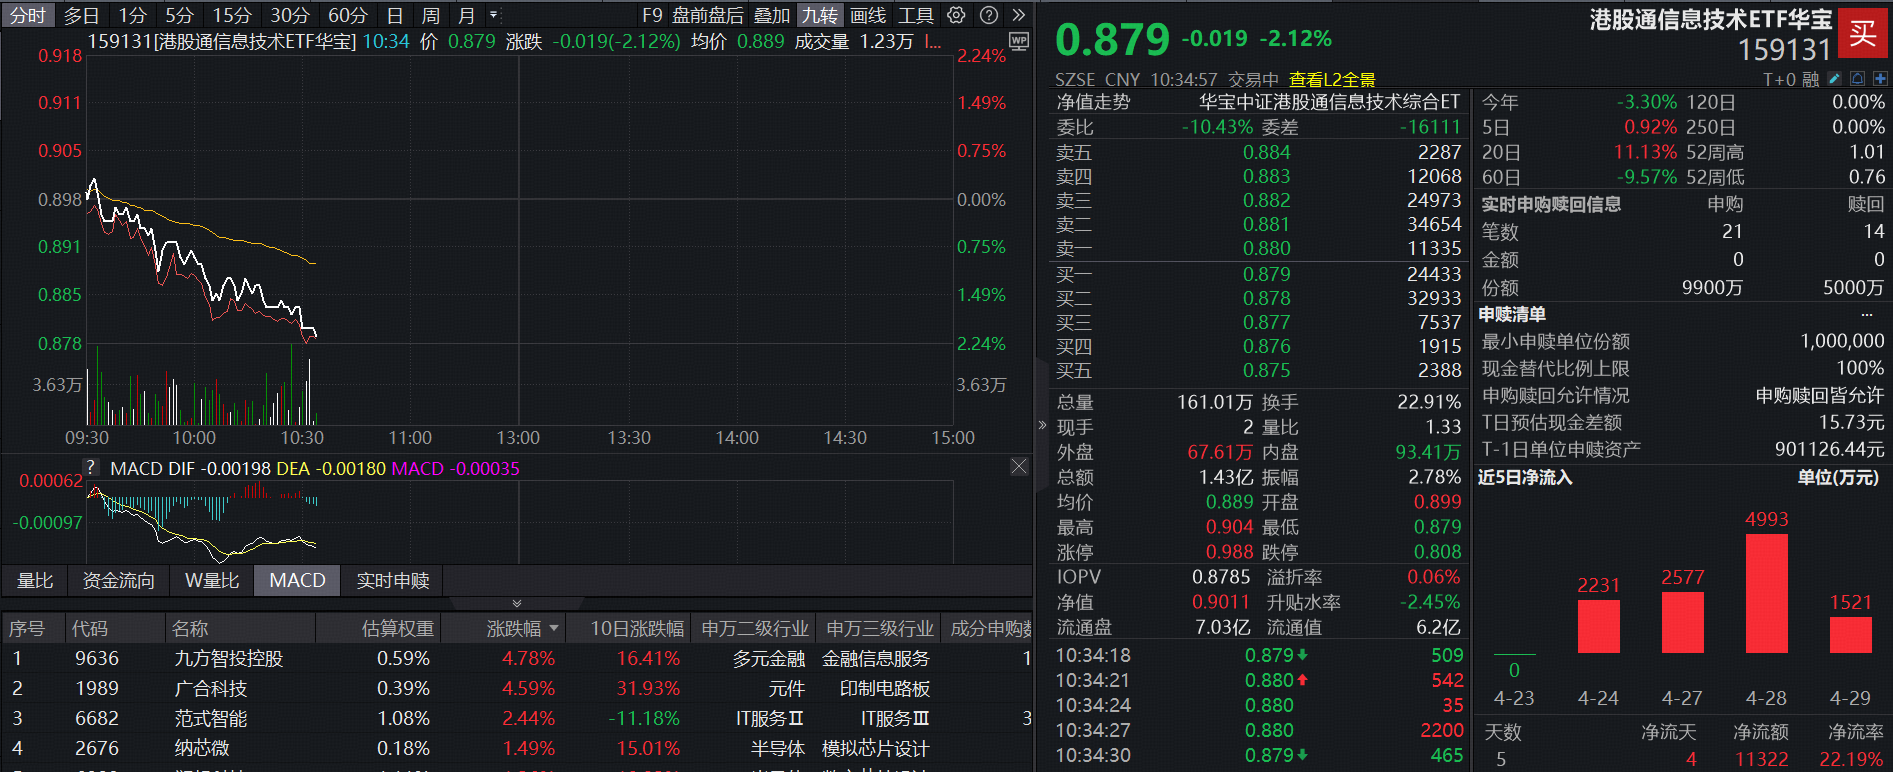Select 纳芯微 row
This screenshot has height=772, width=1893.
[x=517, y=749]
